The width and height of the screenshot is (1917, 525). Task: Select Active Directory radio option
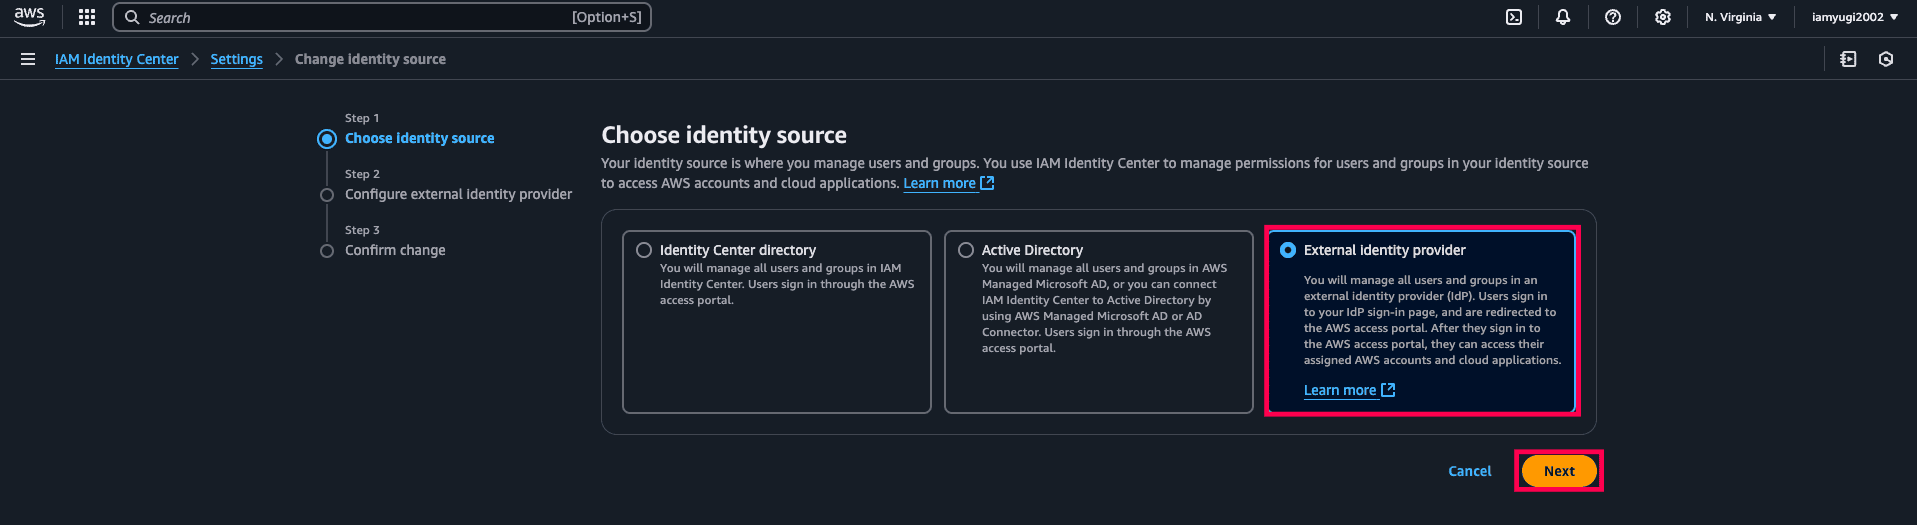[966, 250]
